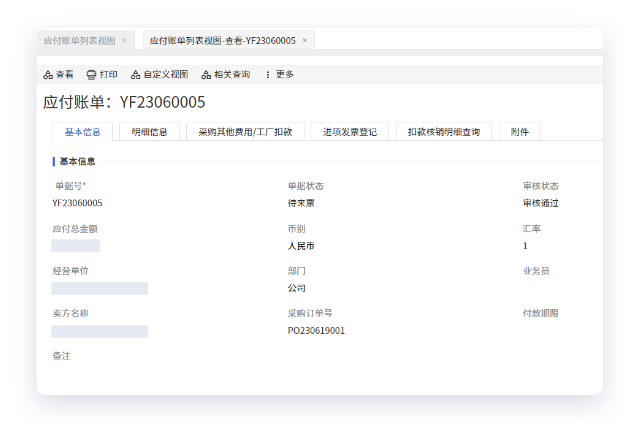The width and height of the screenshot is (639, 439).
Task: Close the 查看-YF23060005 tab
Action: coord(305,41)
